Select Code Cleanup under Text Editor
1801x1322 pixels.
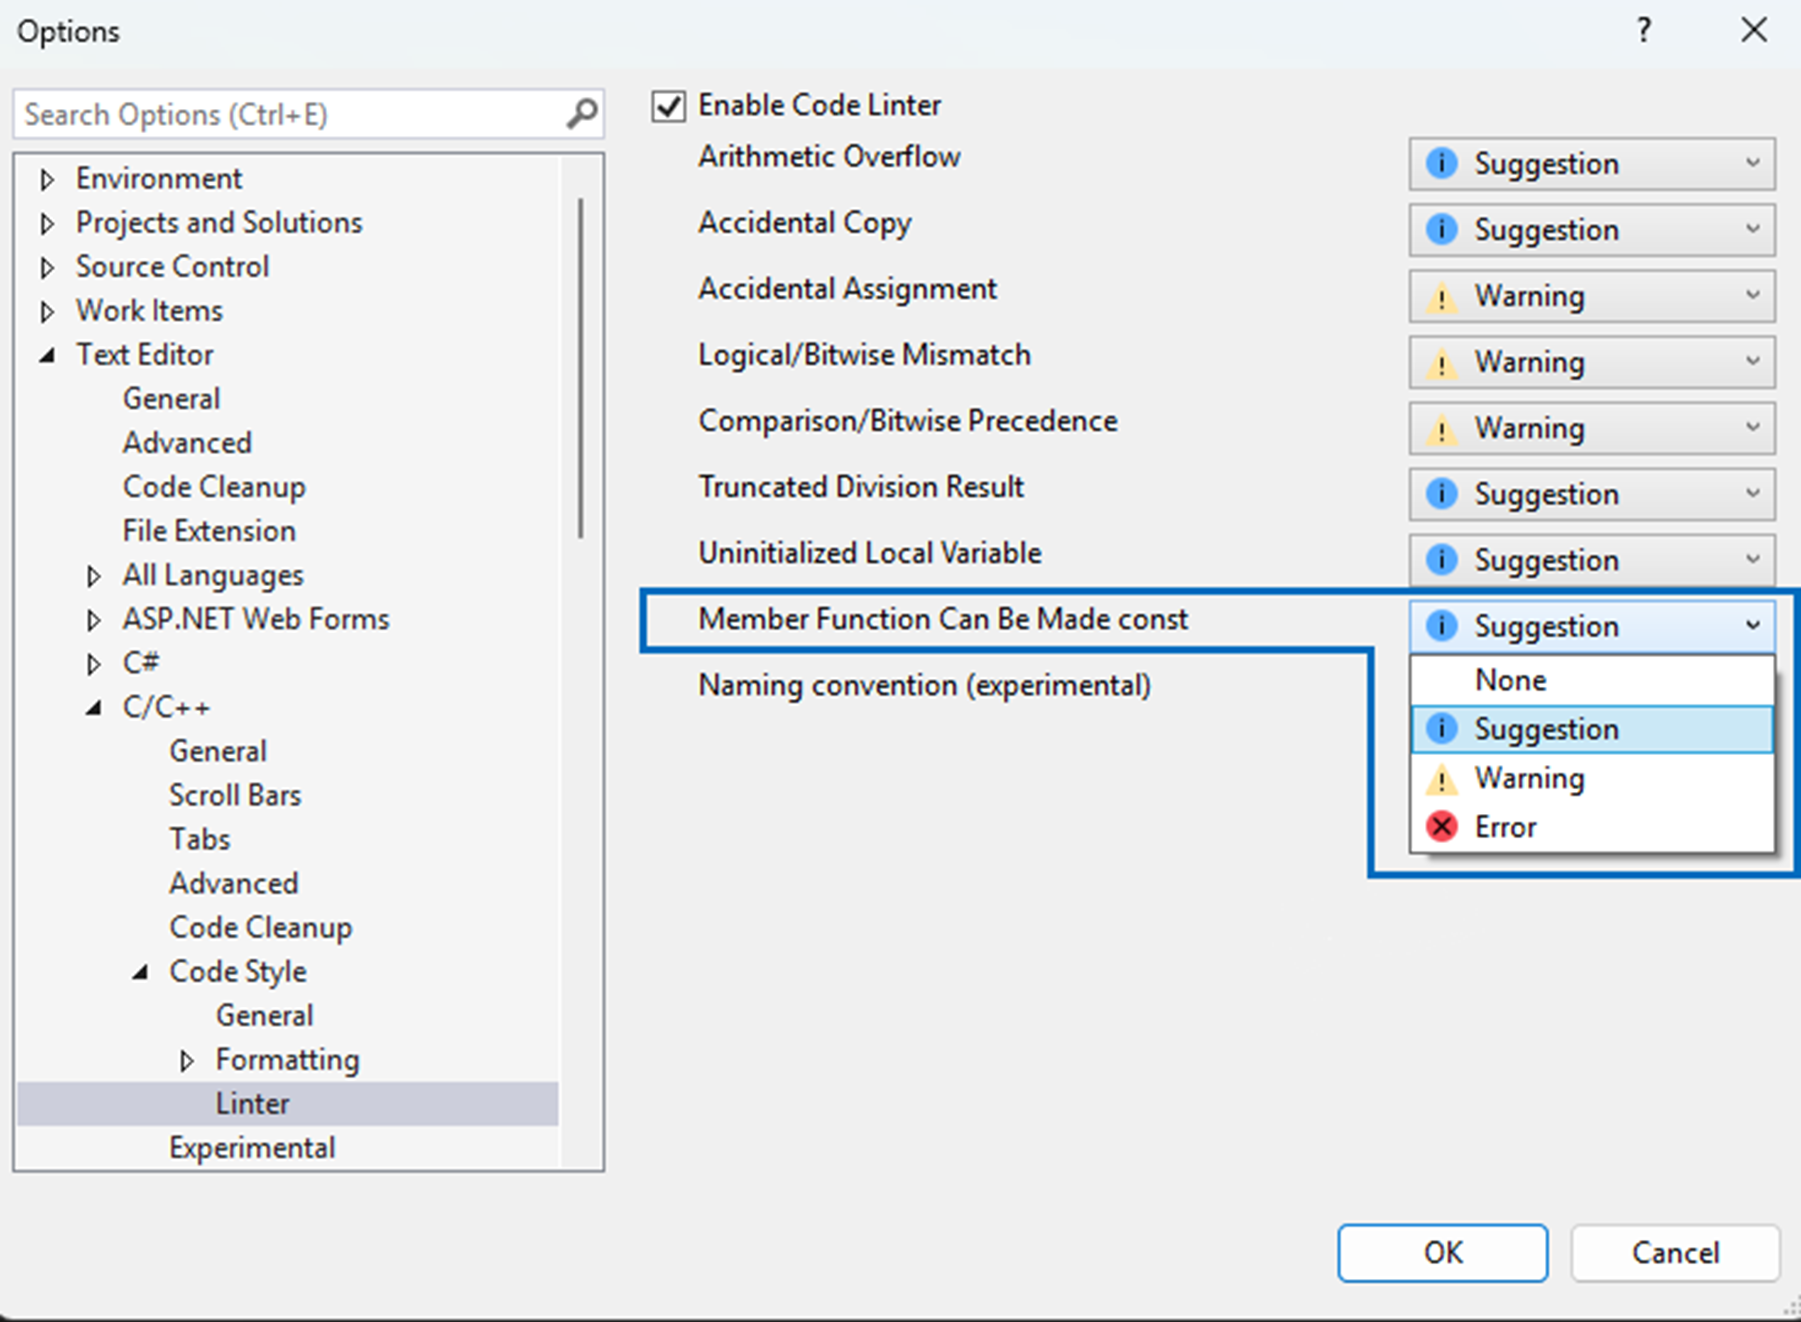tap(214, 487)
